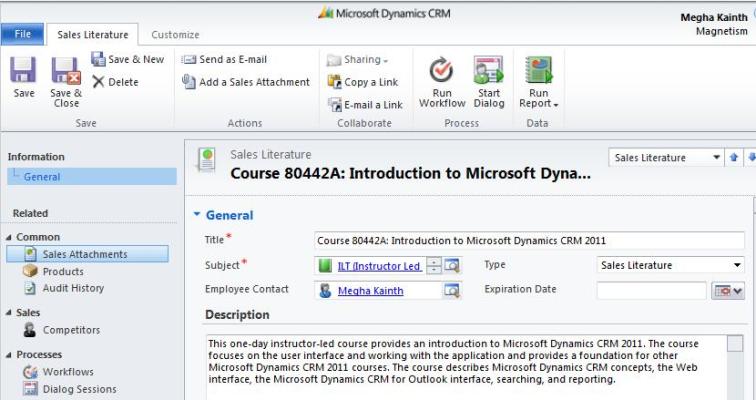Viewport: 756px width, 400px height.
Task: Open Dialog Sessions under Processes
Action: click(x=70, y=389)
